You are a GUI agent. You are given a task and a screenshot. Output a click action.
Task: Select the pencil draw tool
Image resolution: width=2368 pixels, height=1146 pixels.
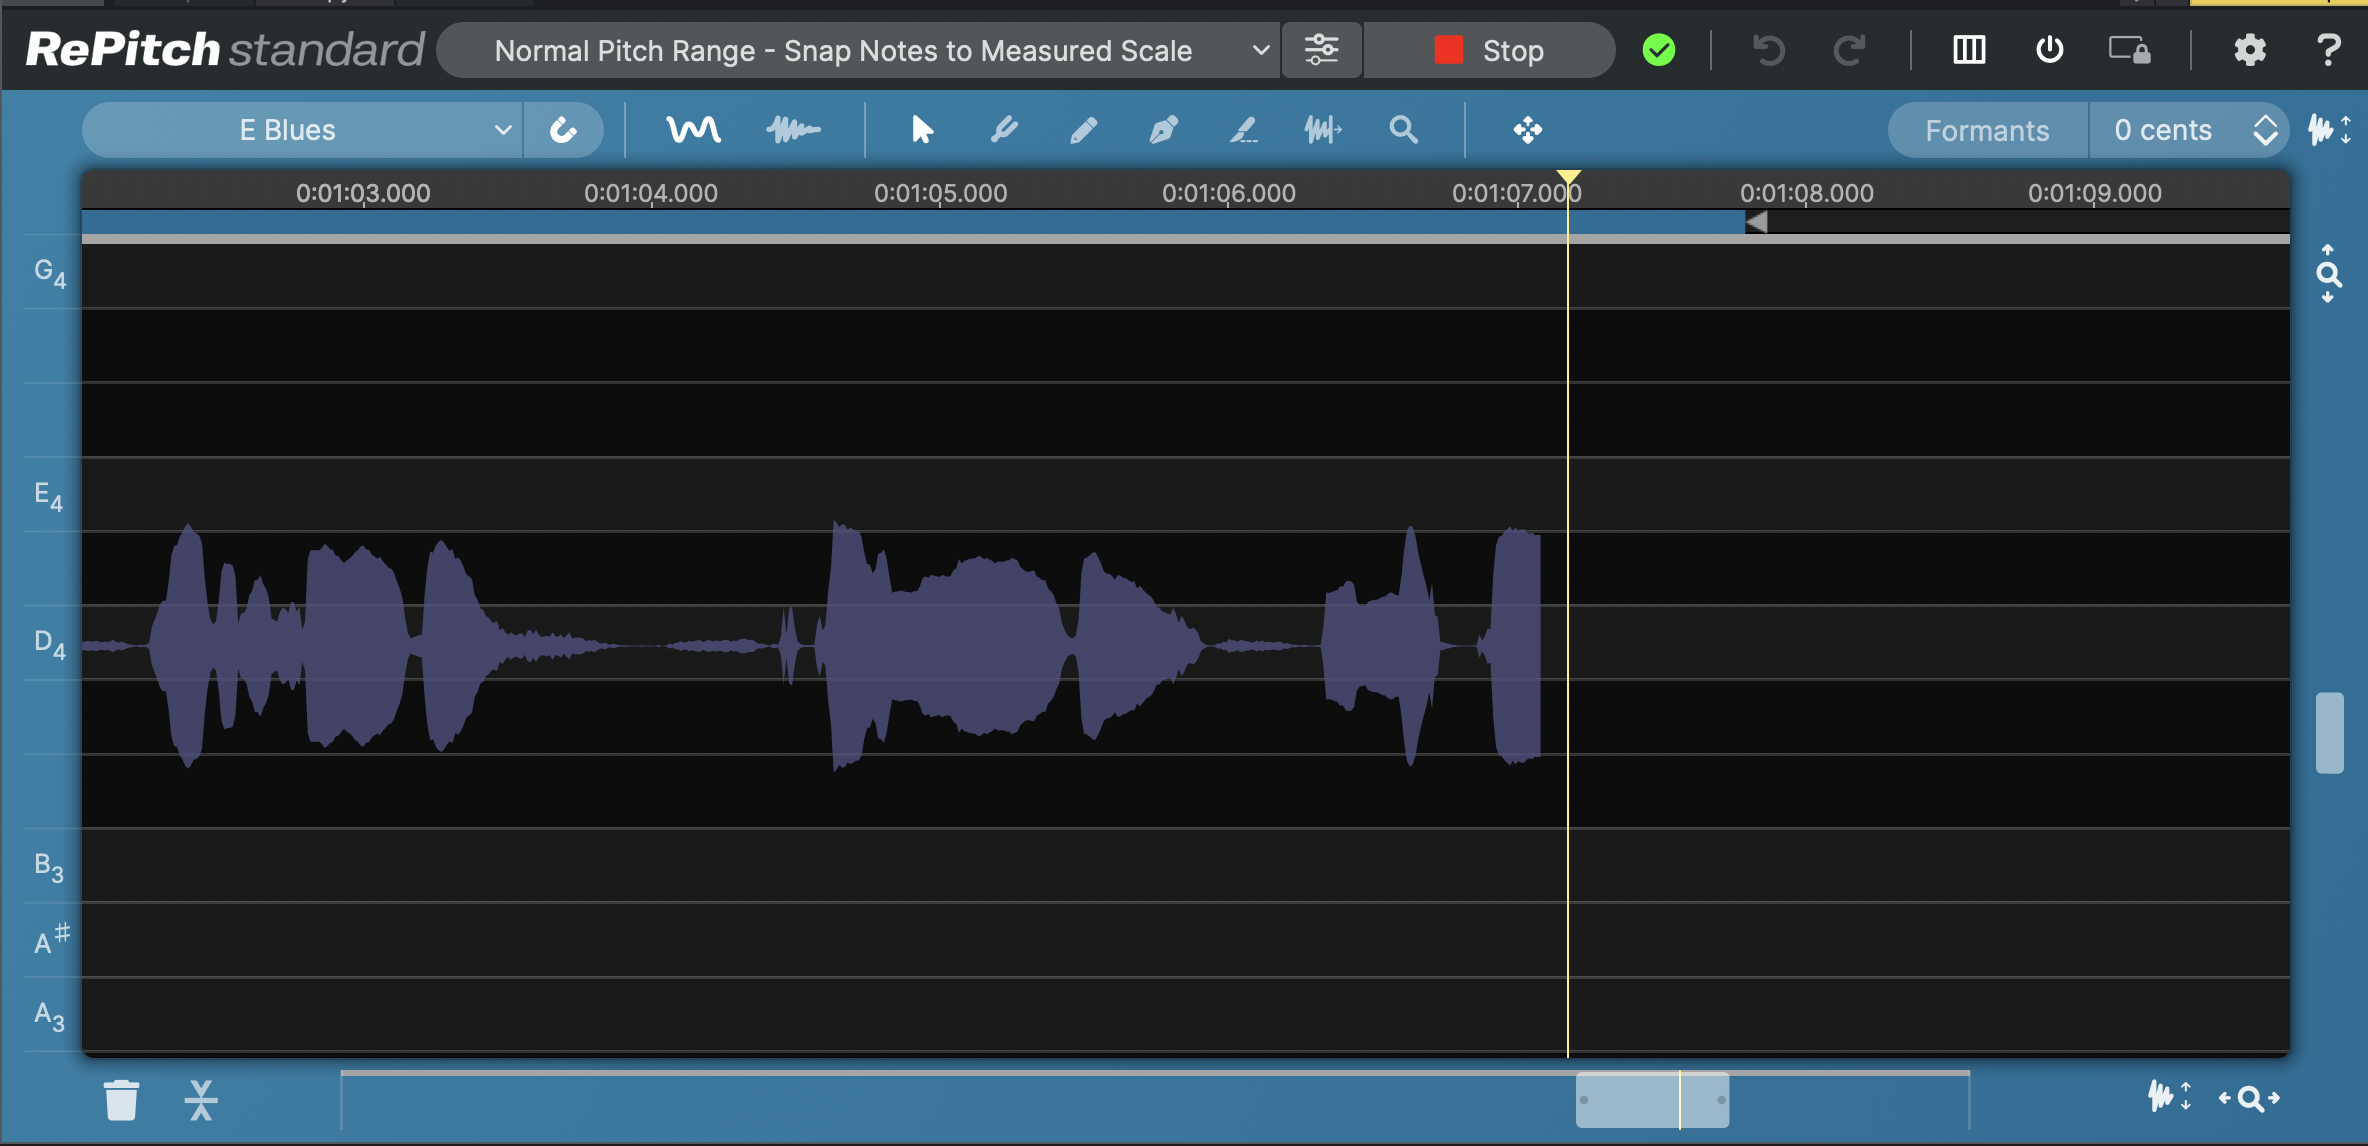point(1083,130)
